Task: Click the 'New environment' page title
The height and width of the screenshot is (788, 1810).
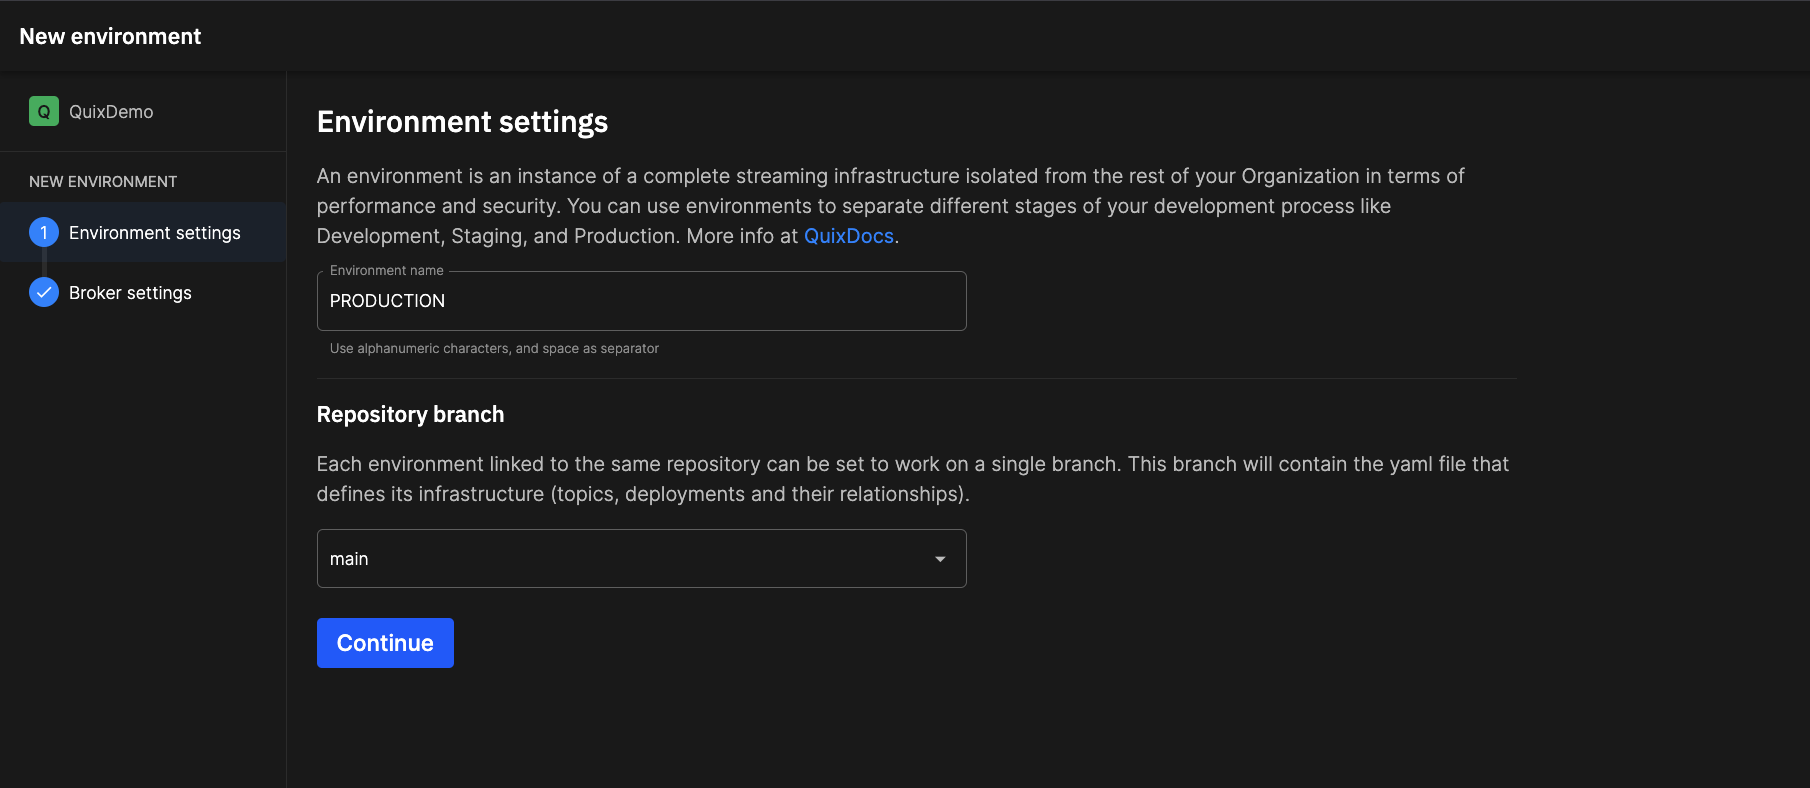Action: [110, 36]
